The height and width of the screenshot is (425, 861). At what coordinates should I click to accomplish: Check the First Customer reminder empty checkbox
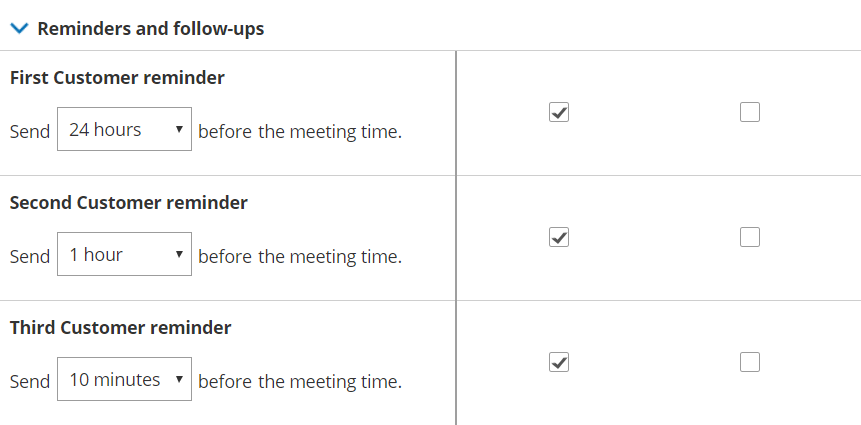[x=750, y=112]
